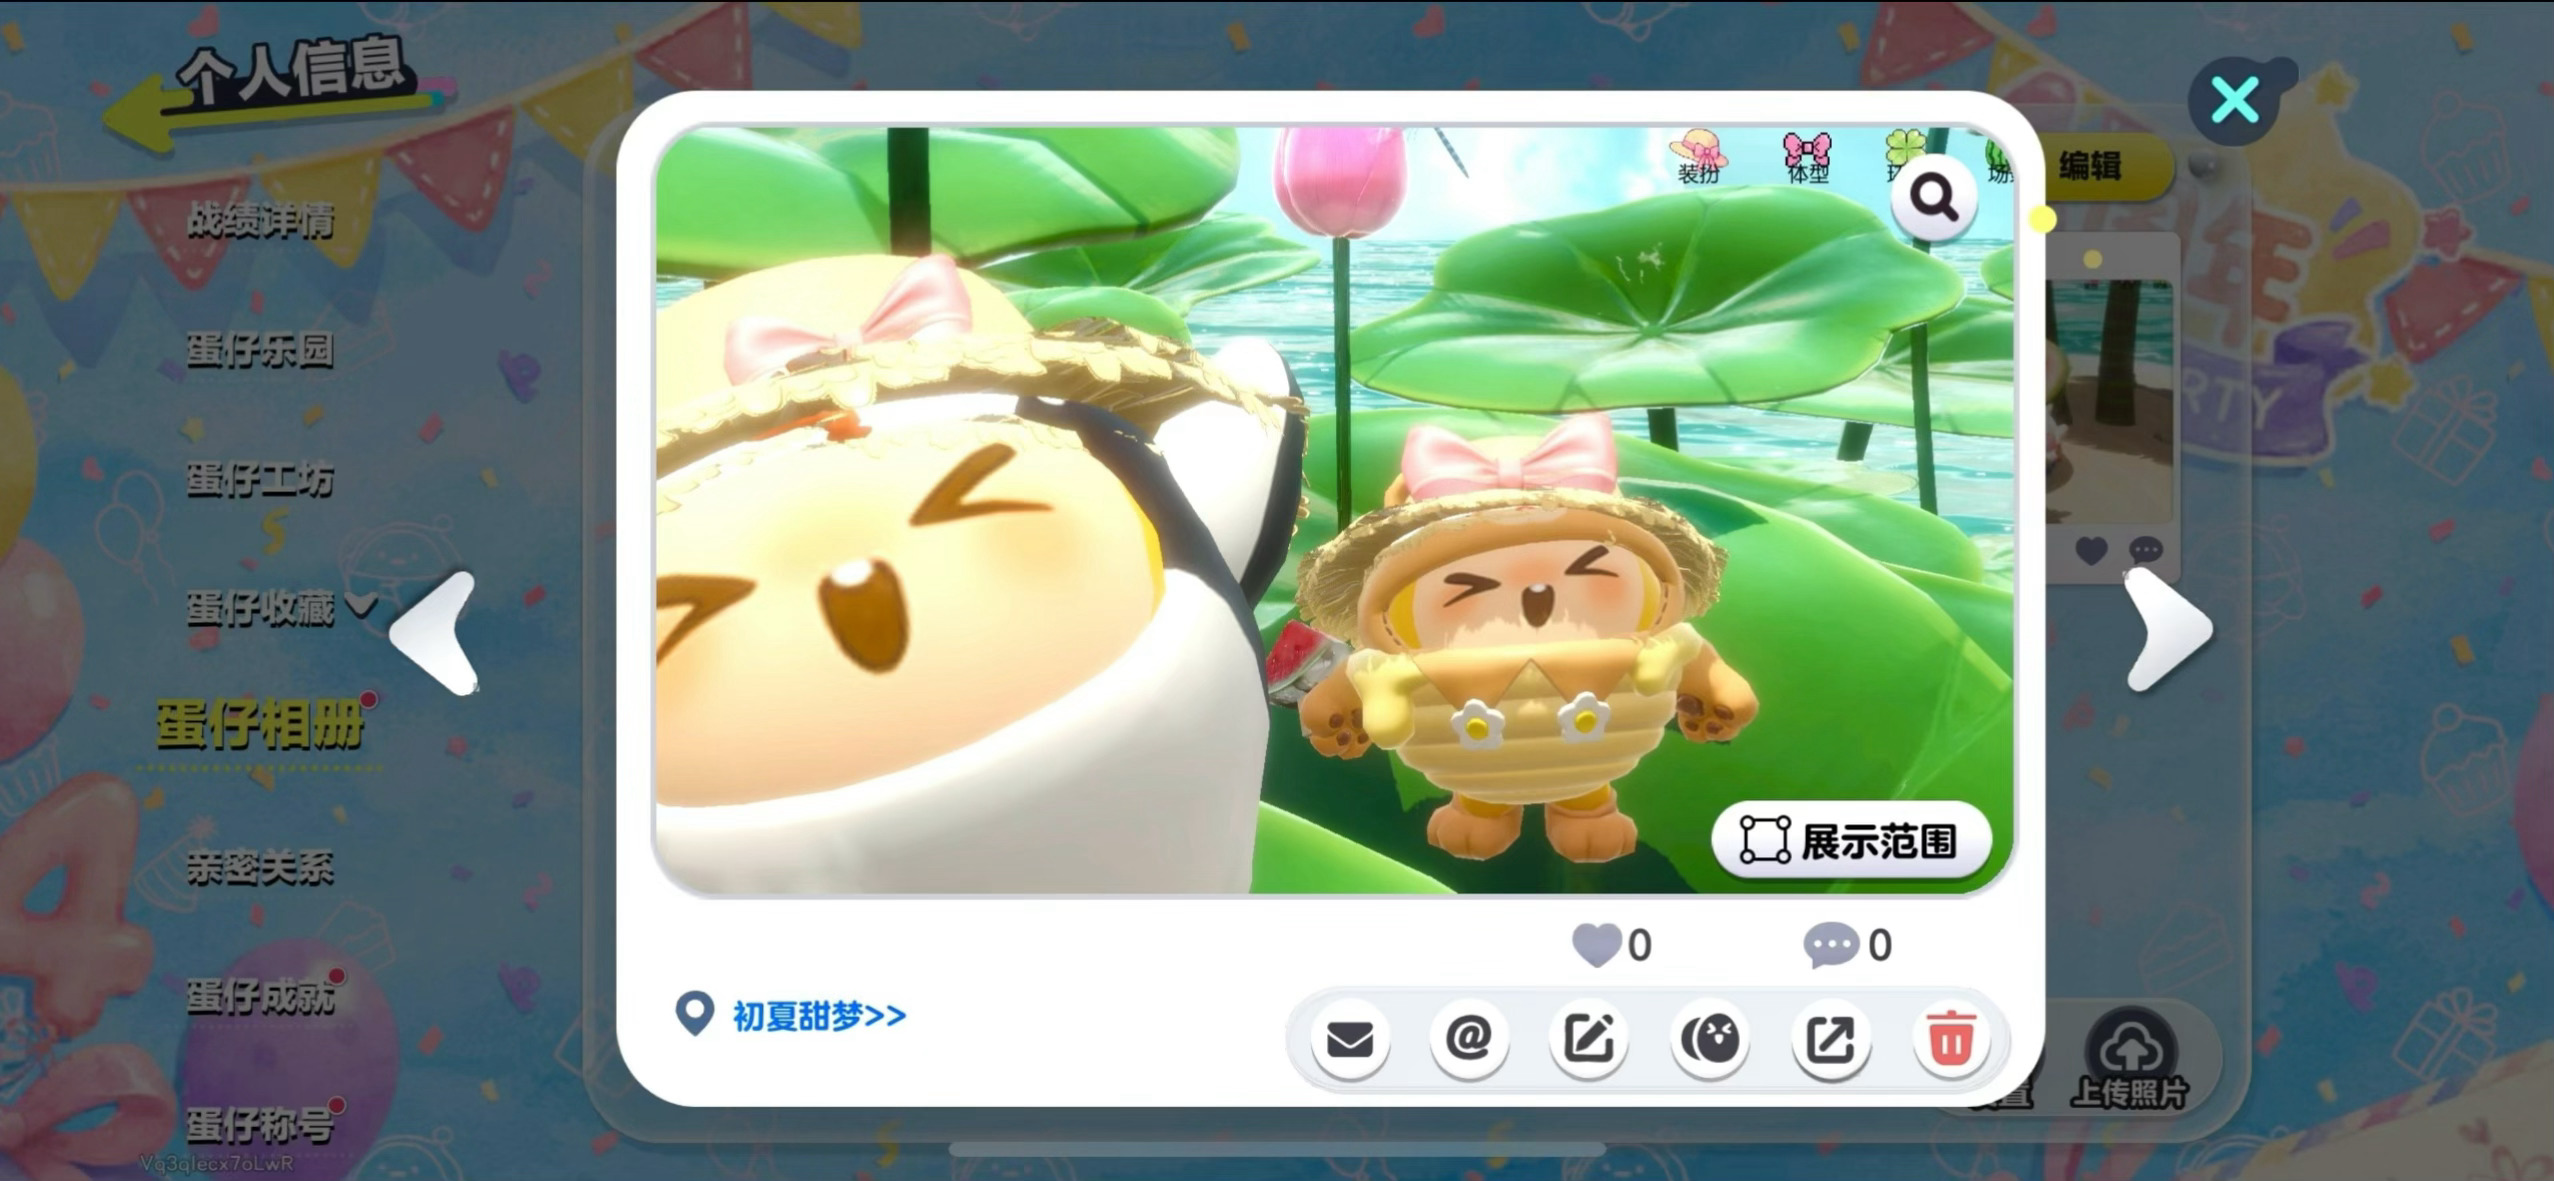Click the location pin icon
The width and height of the screenshot is (2554, 1181).
(x=694, y=1014)
